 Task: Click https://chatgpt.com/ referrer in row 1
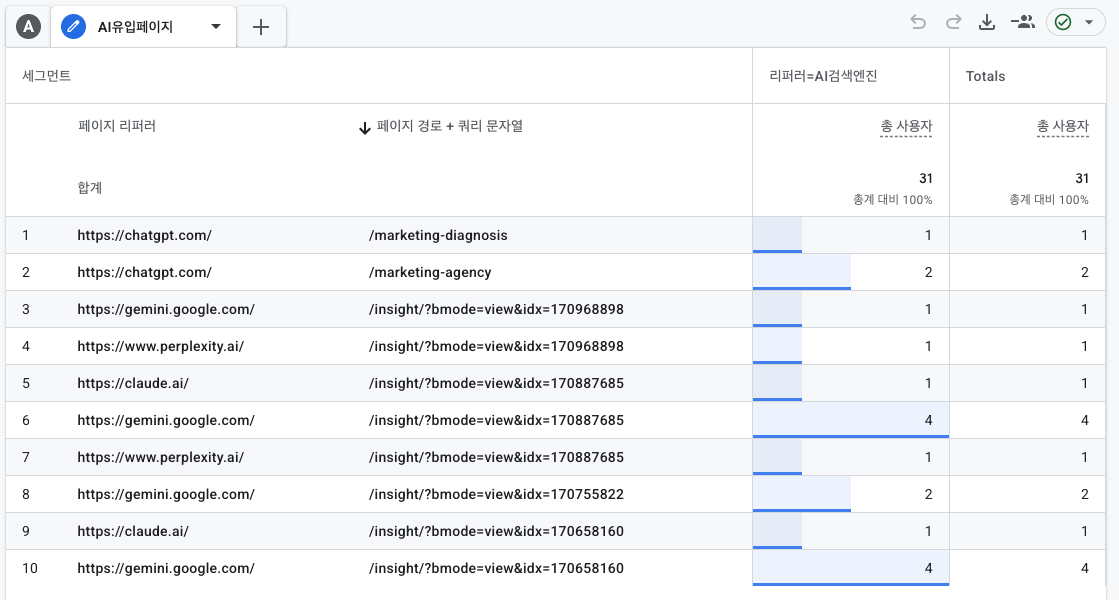point(145,235)
